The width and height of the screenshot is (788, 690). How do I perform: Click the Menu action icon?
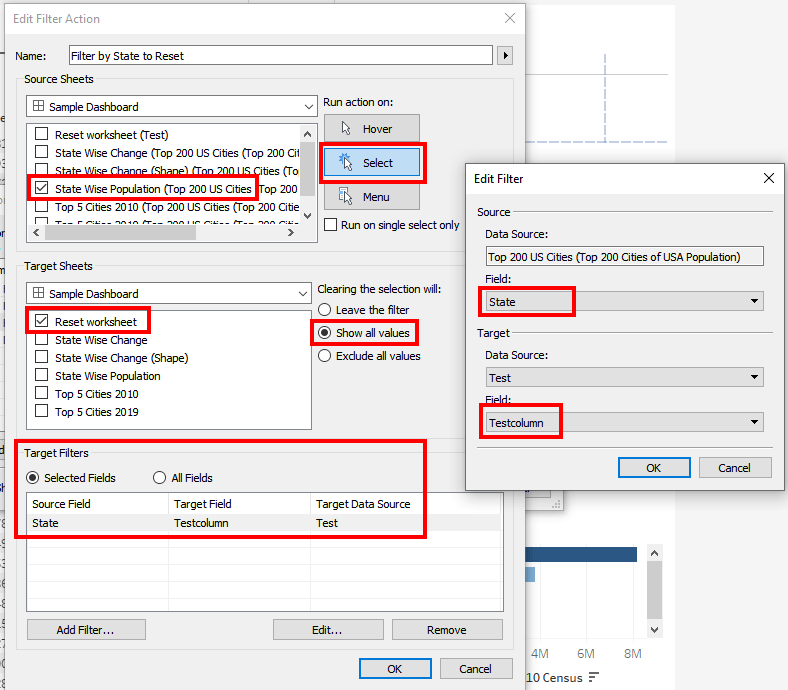(345, 196)
